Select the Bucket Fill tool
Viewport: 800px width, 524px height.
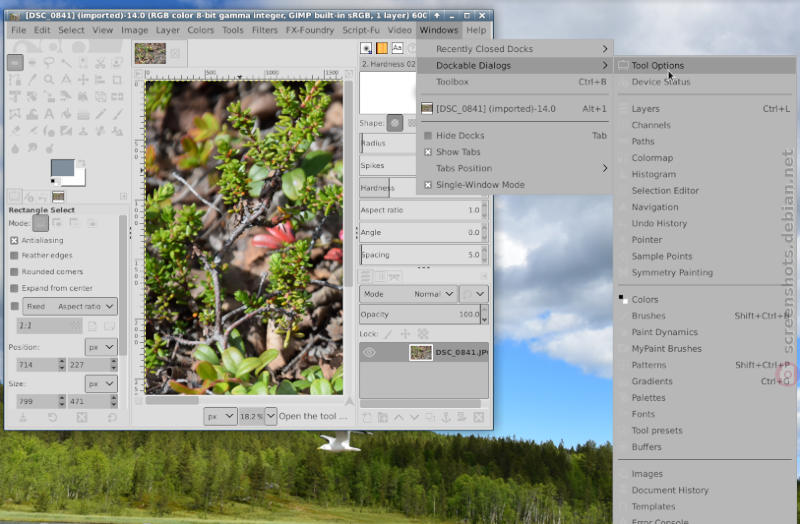pos(66,114)
